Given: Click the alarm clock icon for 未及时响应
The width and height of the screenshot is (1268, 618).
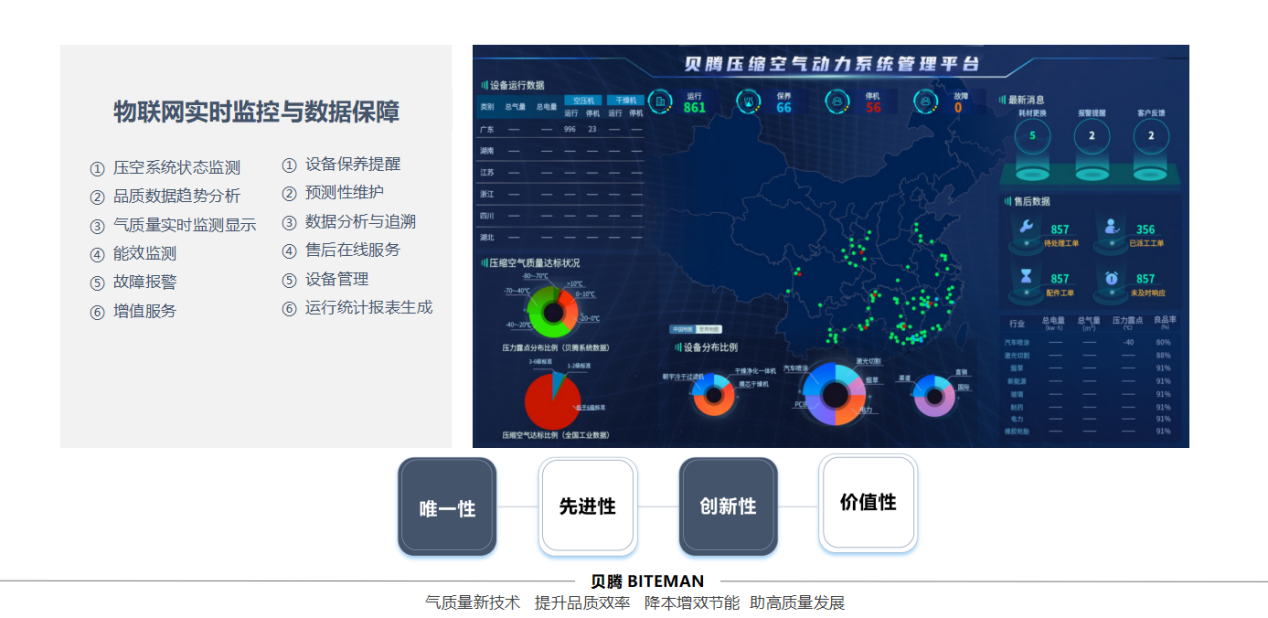Looking at the screenshot, I should 1111,277.
